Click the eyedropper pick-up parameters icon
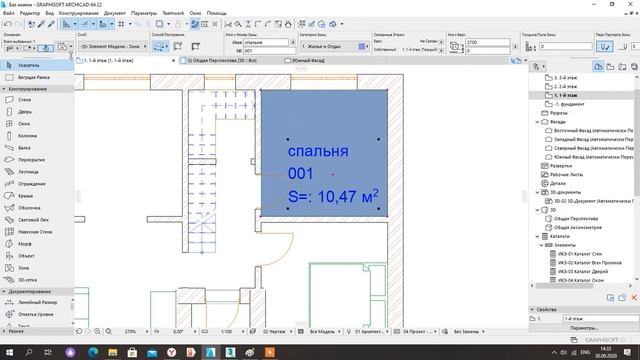Viewport: 640px width, 360px height. pyautogui.click(x=42, y=24)
